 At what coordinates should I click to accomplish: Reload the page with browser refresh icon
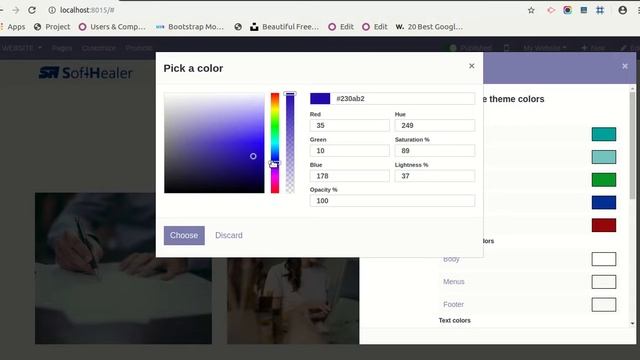coord(32,10)
